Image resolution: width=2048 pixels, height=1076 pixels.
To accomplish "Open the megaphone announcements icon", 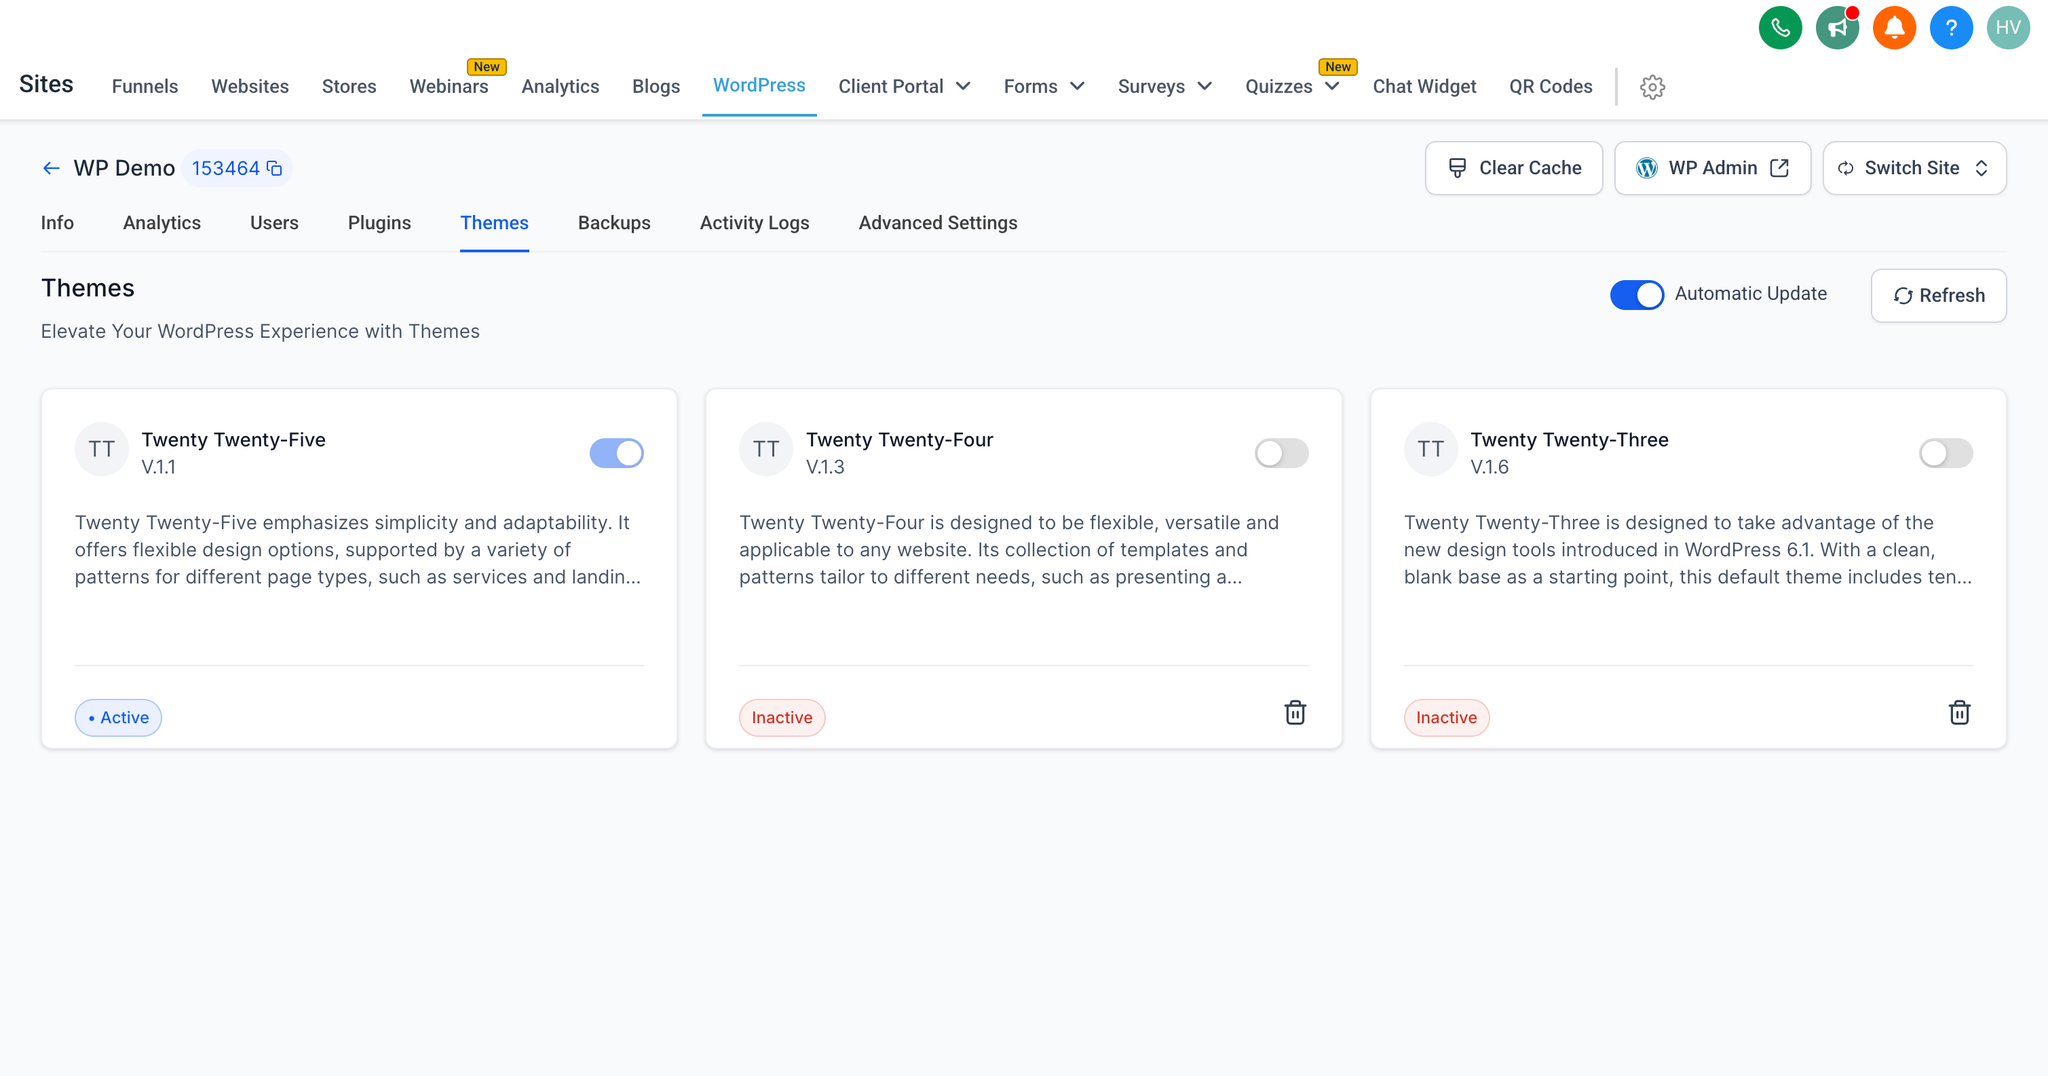I will [x=1837, y=28].
